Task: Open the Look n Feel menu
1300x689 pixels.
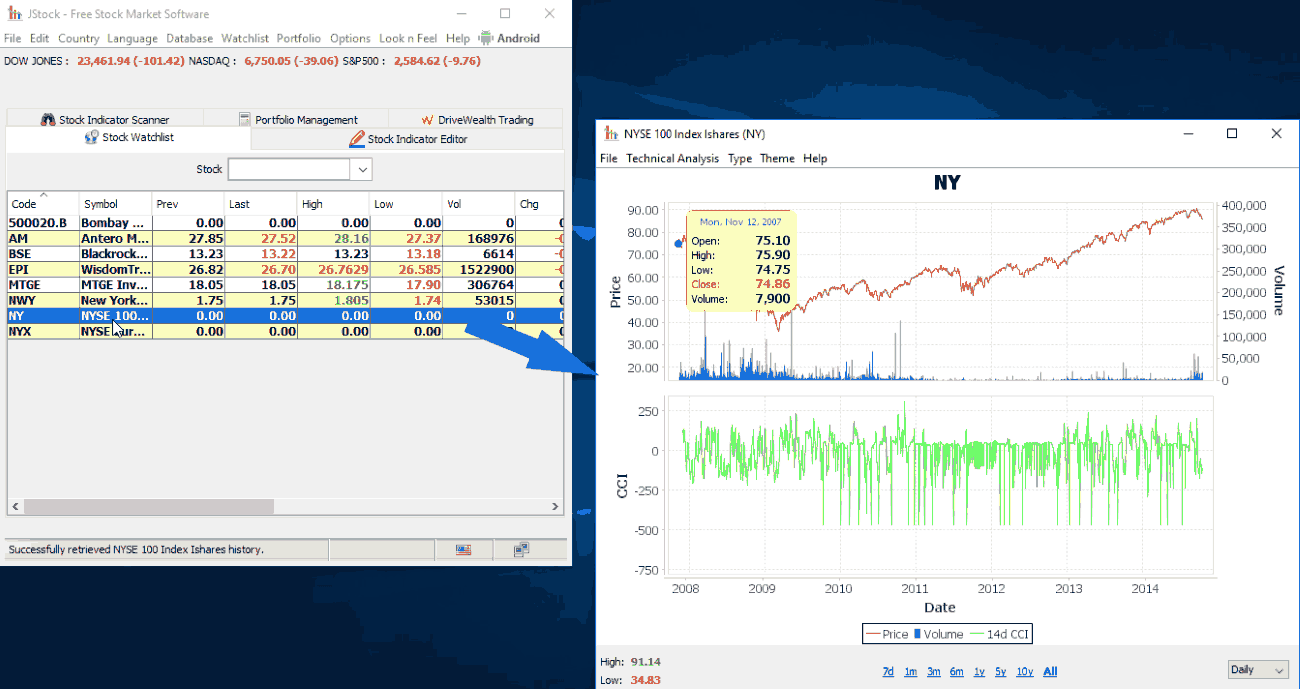Action: pyautogui.click(x=408, y=38)
